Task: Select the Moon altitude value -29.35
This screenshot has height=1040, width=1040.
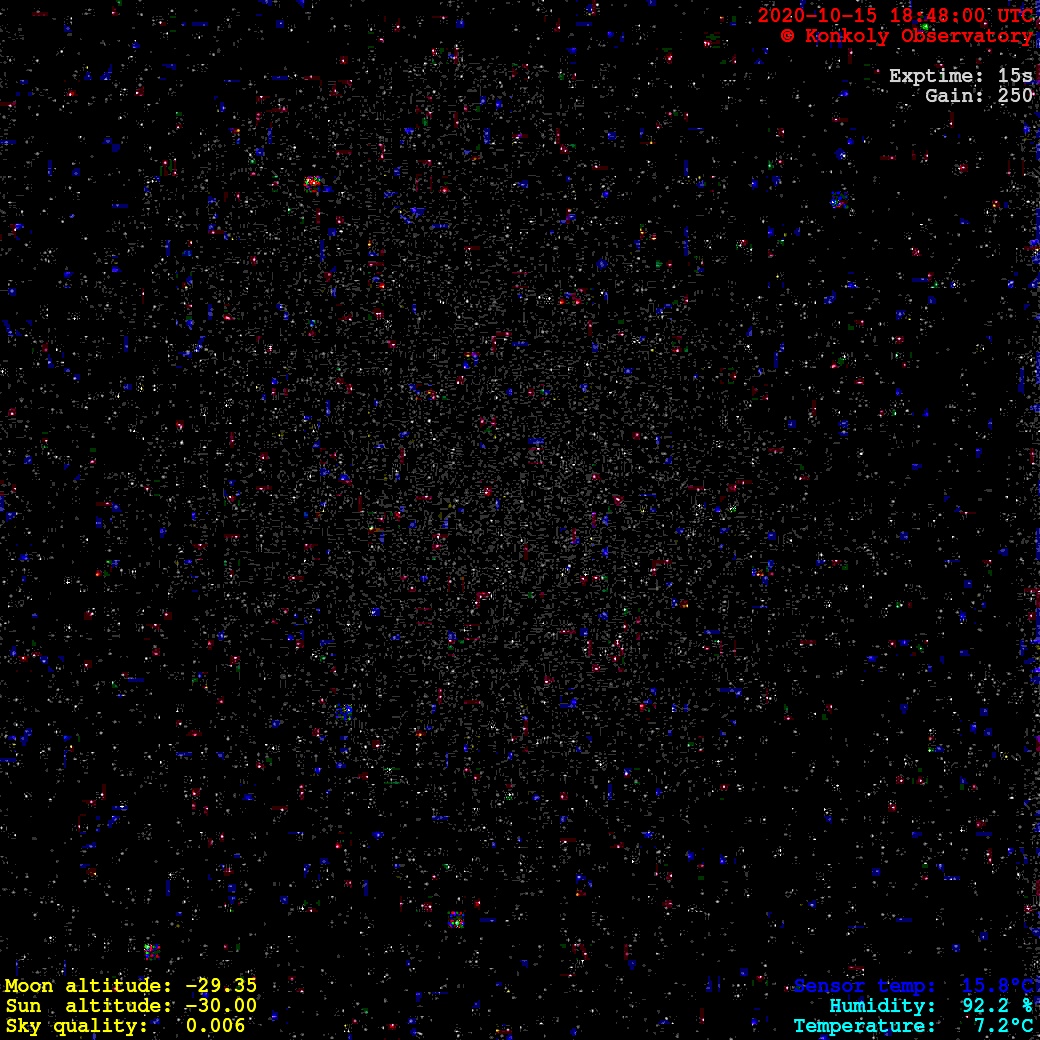Action: point(220,986)
